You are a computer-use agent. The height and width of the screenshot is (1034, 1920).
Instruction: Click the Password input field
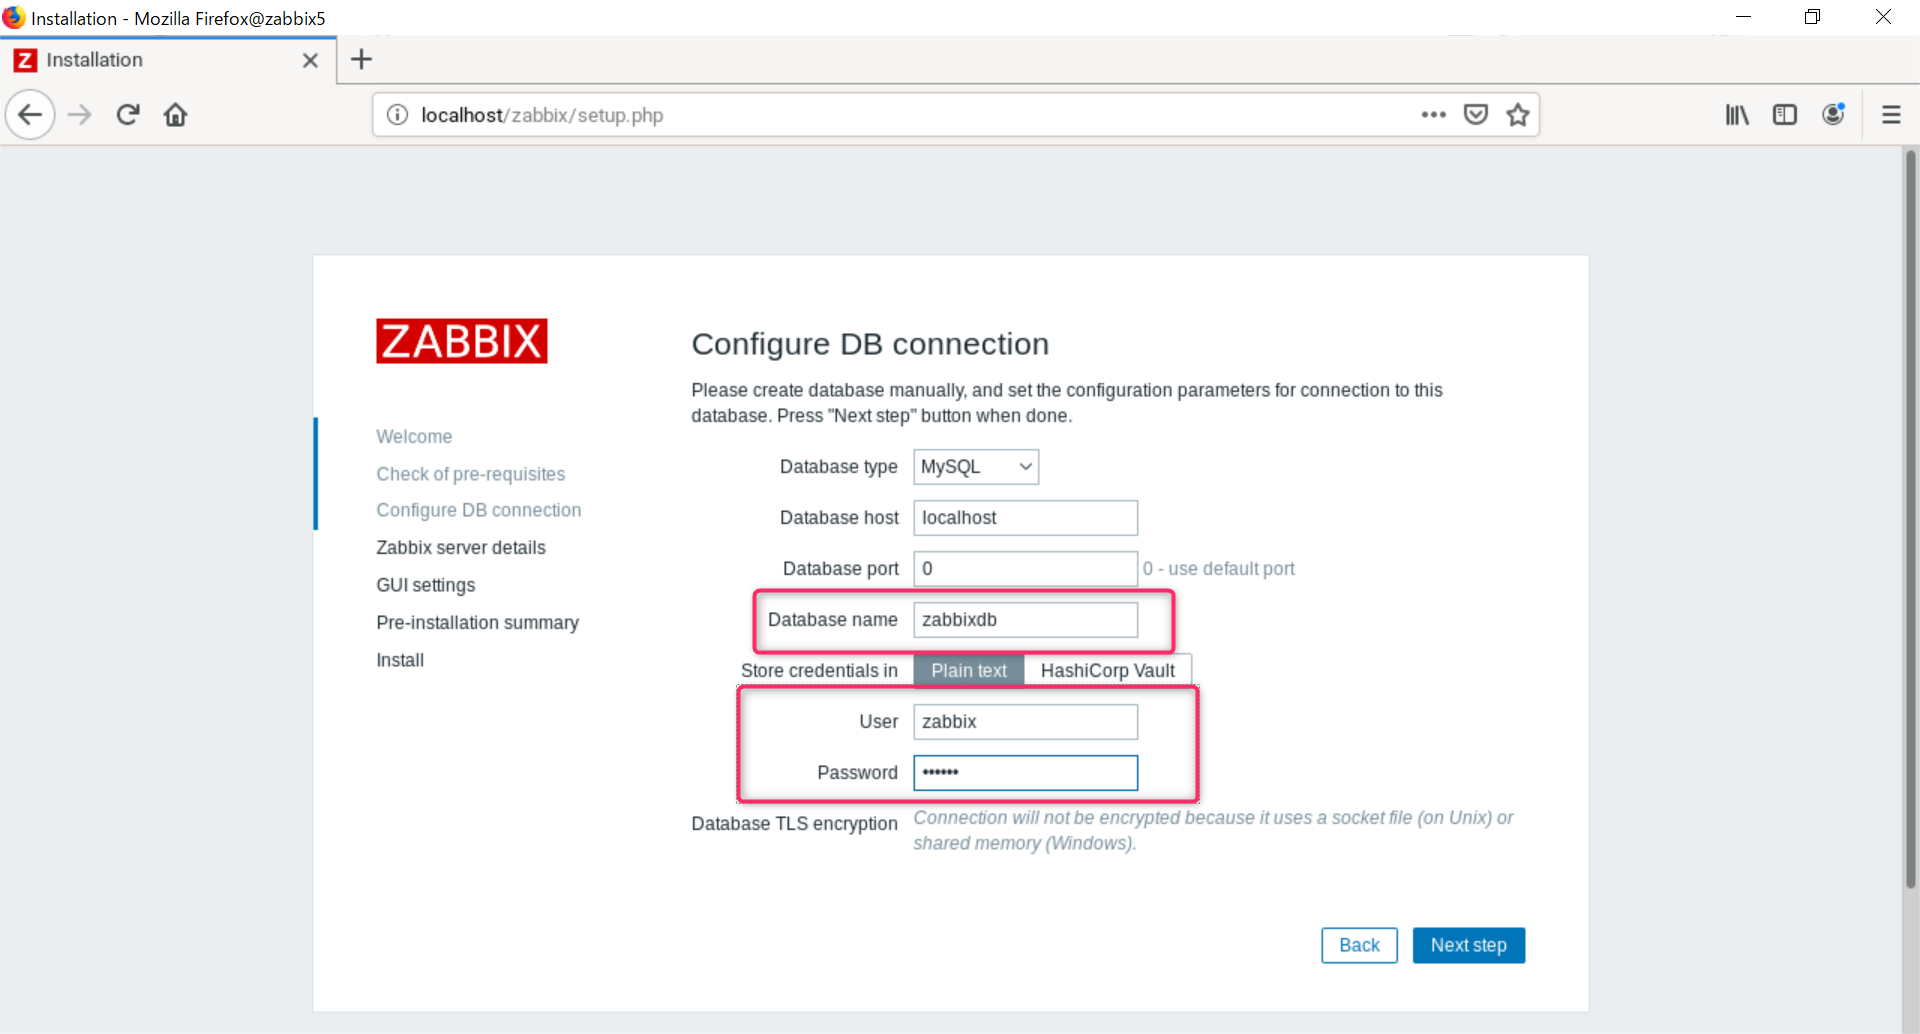coord(1025,773)
